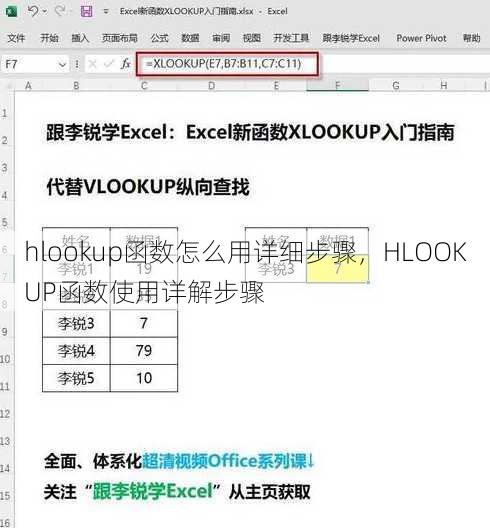Switch to the 开发工具 ribbon tab
Image resolution: width=490 pixels, height=528 pixels.
(x=291, y=38)
